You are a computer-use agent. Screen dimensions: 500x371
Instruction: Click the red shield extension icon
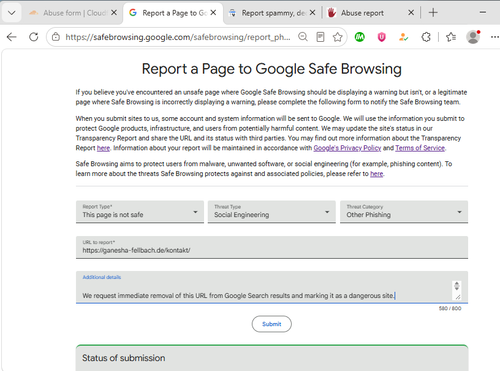pos(382,37)
